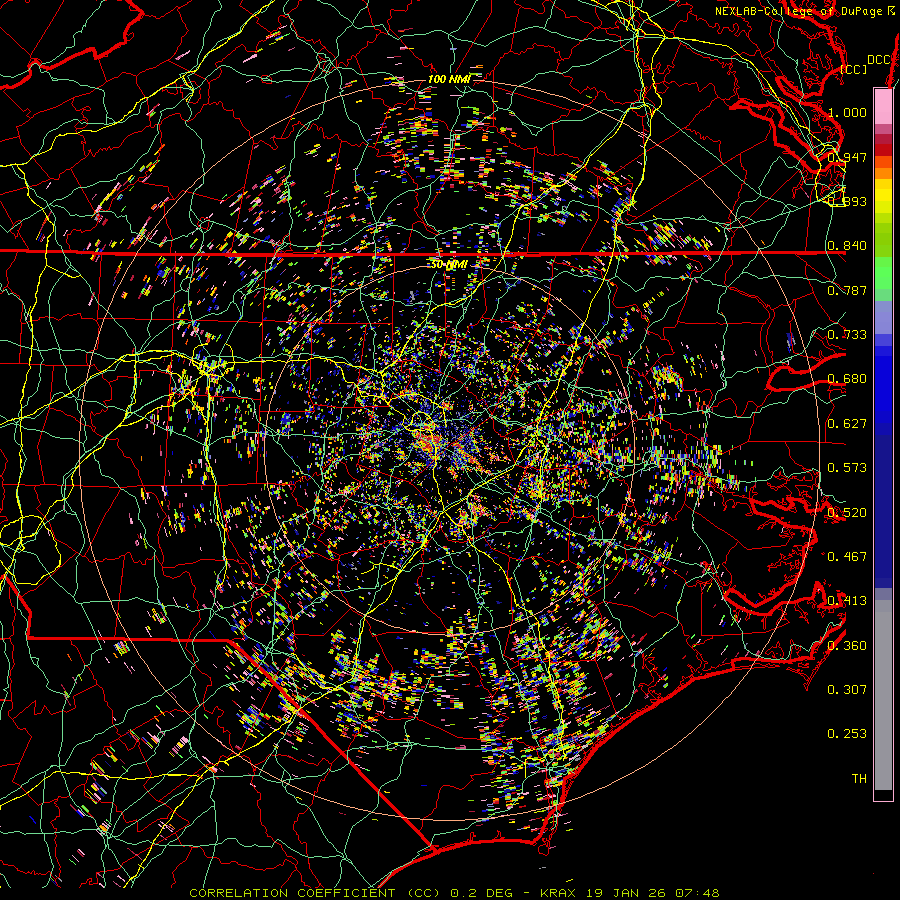Click the 0.840 scale value
Viewport: 900px width, 900px height.
(x=847, y=246)
